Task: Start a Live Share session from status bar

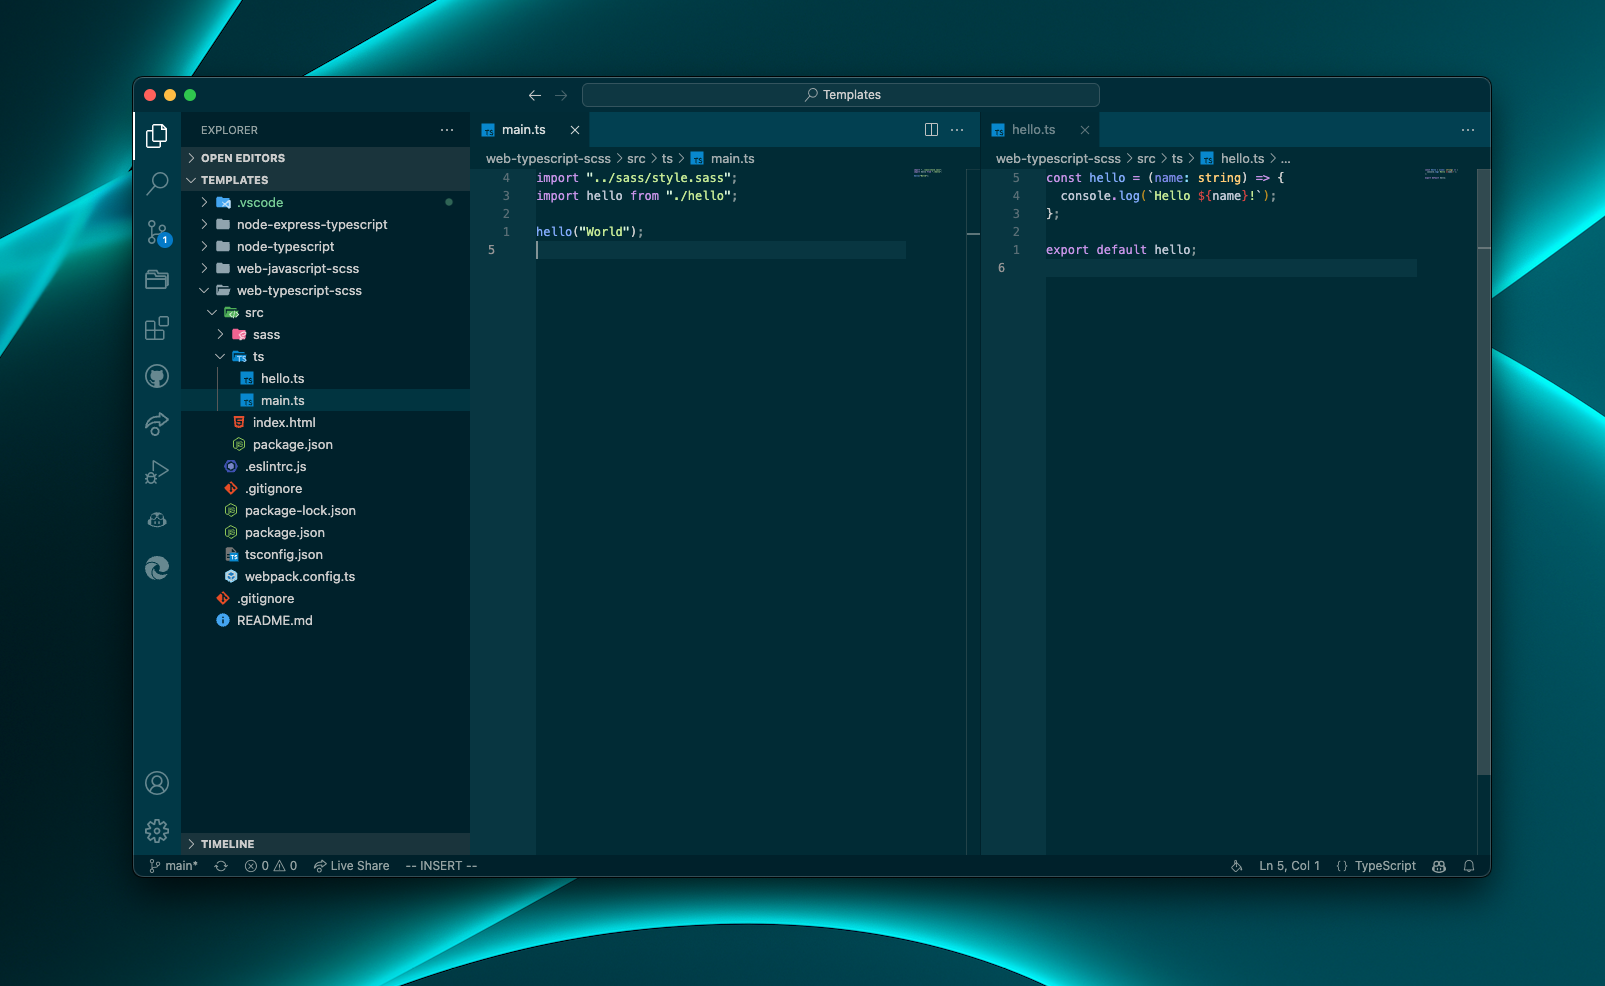Action: pos(351,866)
